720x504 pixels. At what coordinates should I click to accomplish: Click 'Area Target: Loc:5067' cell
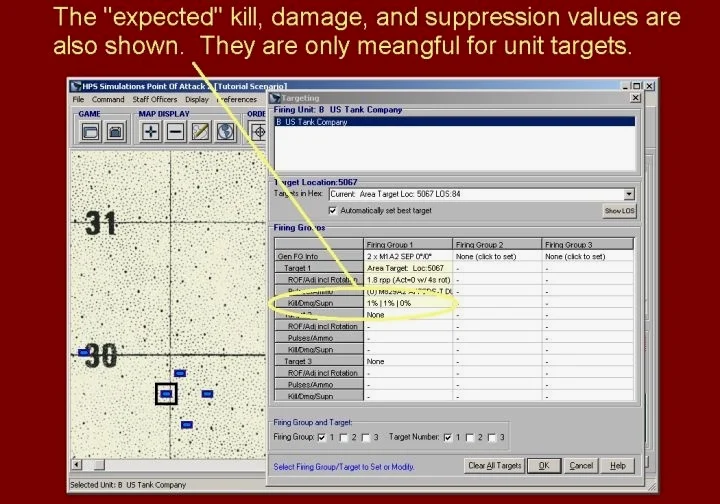[x=408, y=268]
